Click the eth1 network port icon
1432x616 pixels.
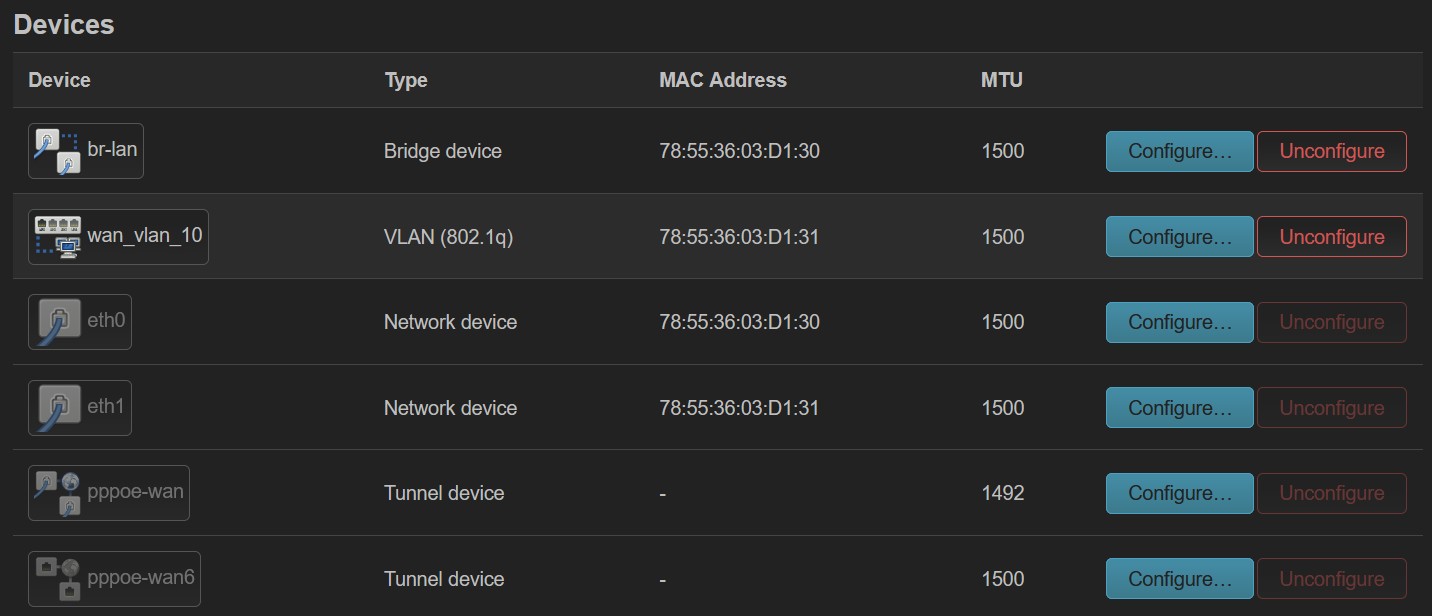[x=58, y=408]
